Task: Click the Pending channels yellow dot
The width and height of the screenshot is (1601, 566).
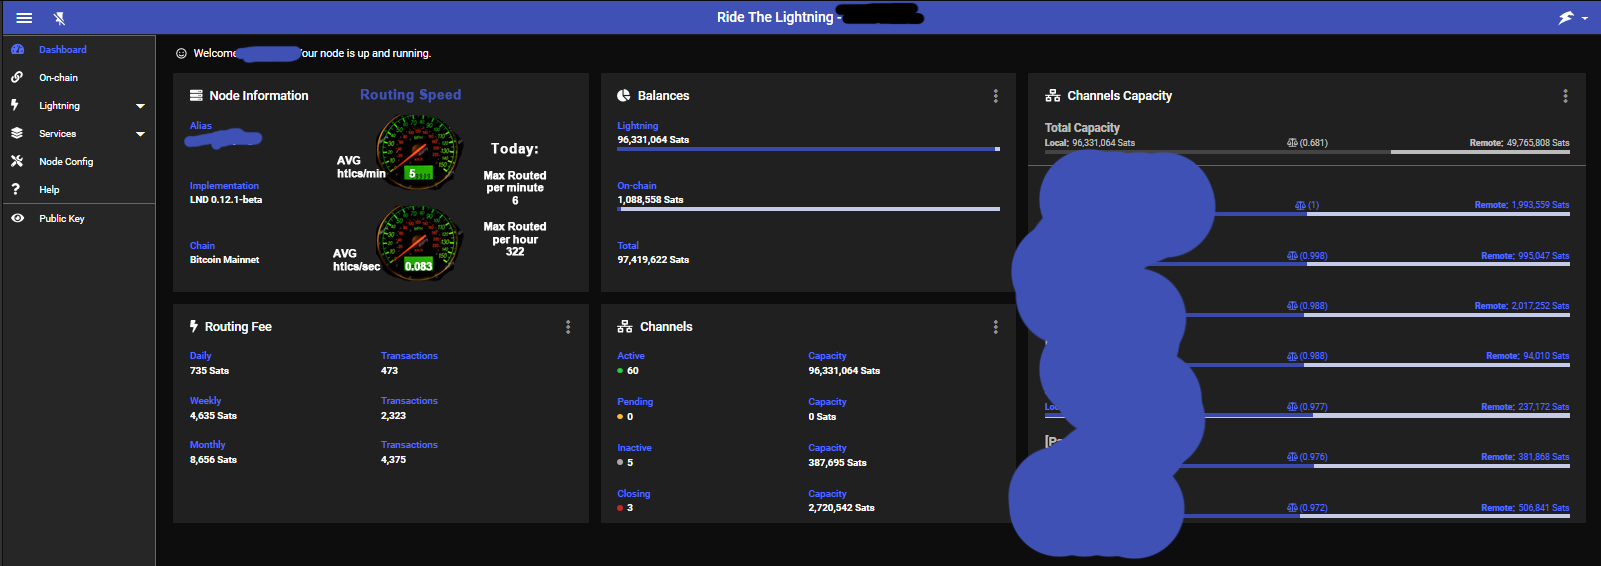Action: tap(620, 417)
